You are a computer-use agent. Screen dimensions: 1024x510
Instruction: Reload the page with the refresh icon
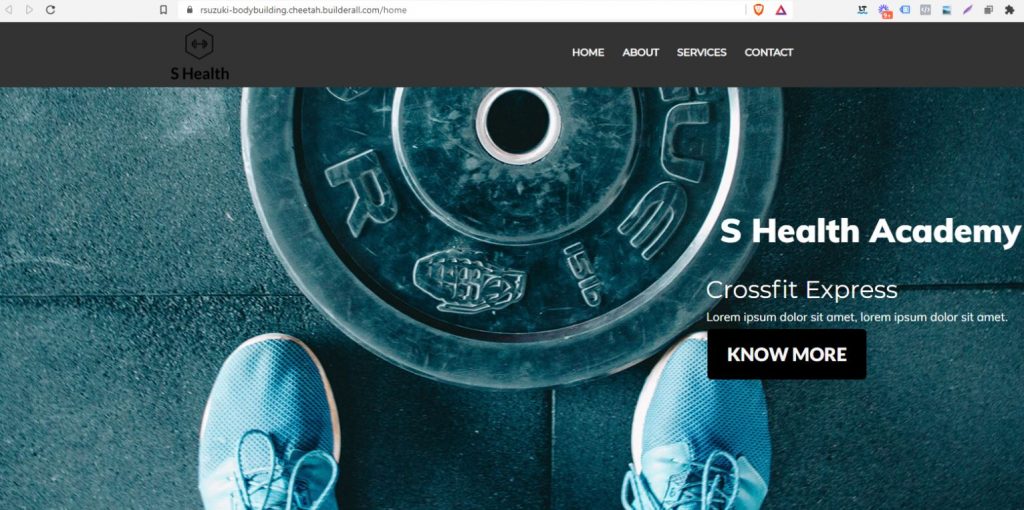50,10
